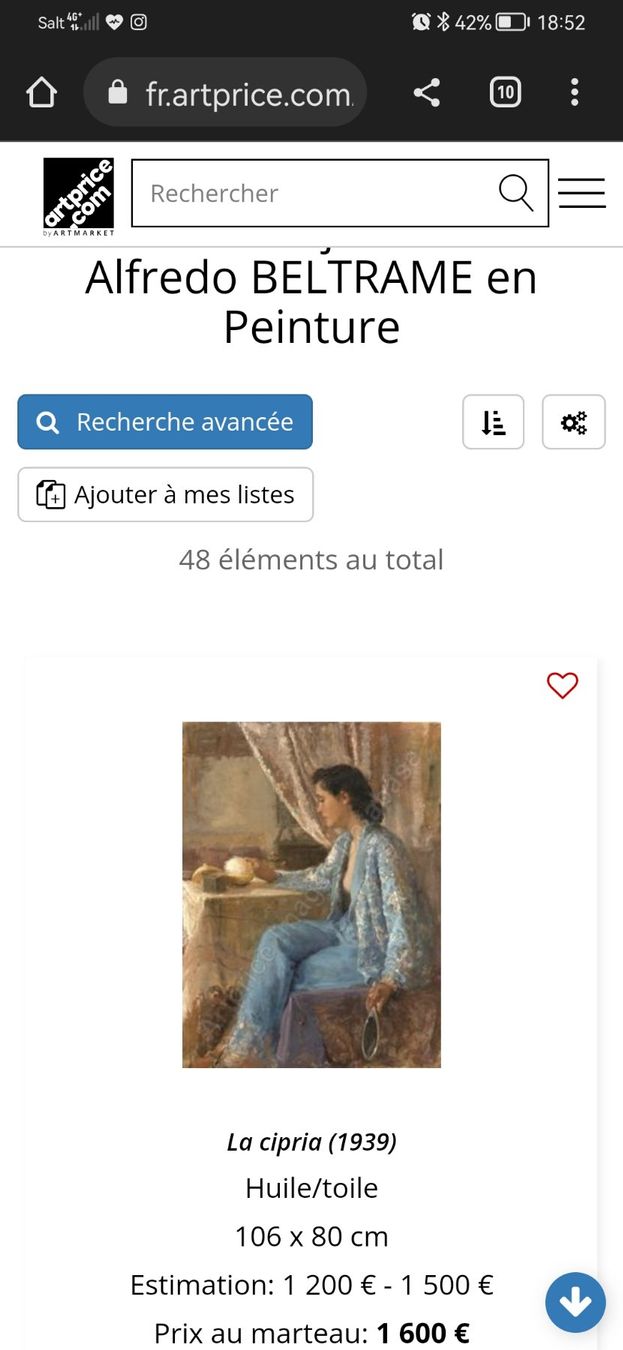Tap the Instagram notification icon in status bar
This screenshot has height=1350, width=623.
(x=139, y=22)
